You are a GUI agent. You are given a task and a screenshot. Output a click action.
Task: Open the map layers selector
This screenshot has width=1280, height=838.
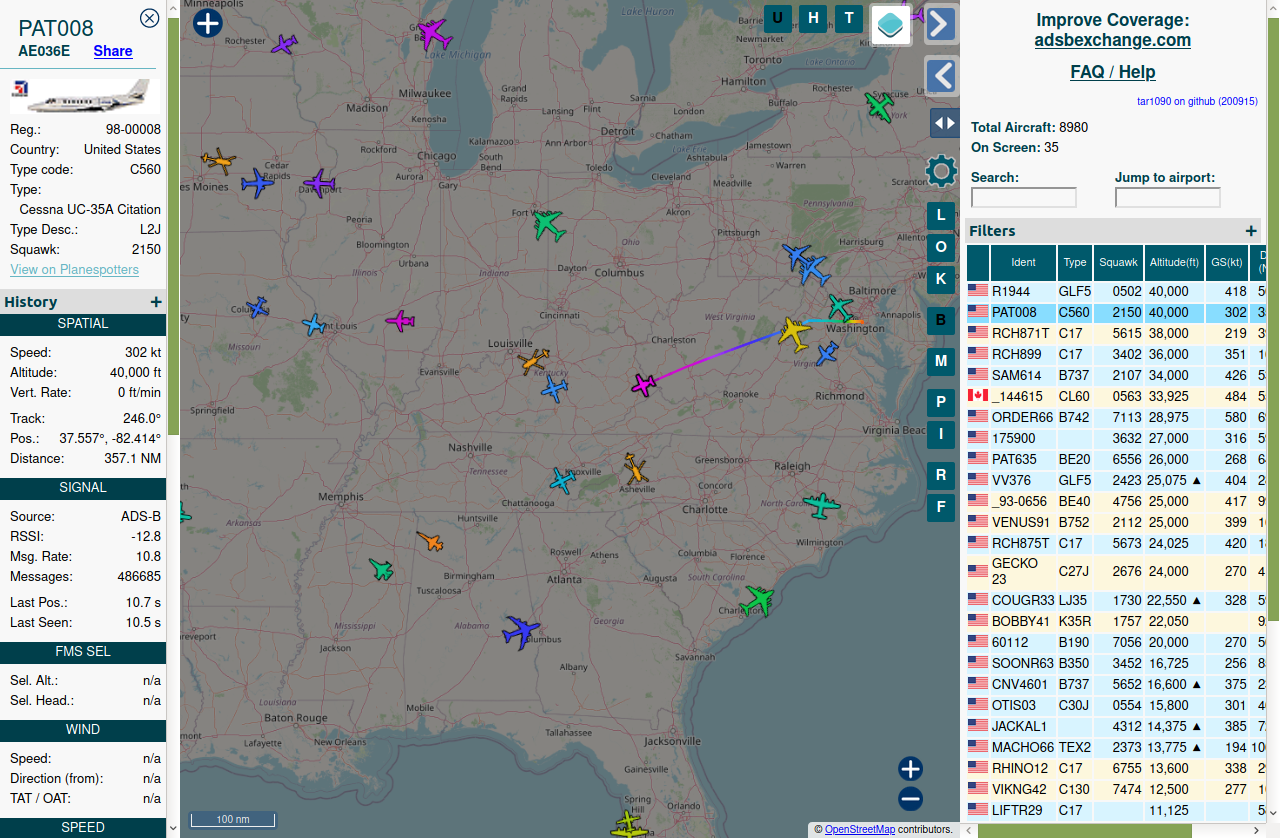pos(890,25)
